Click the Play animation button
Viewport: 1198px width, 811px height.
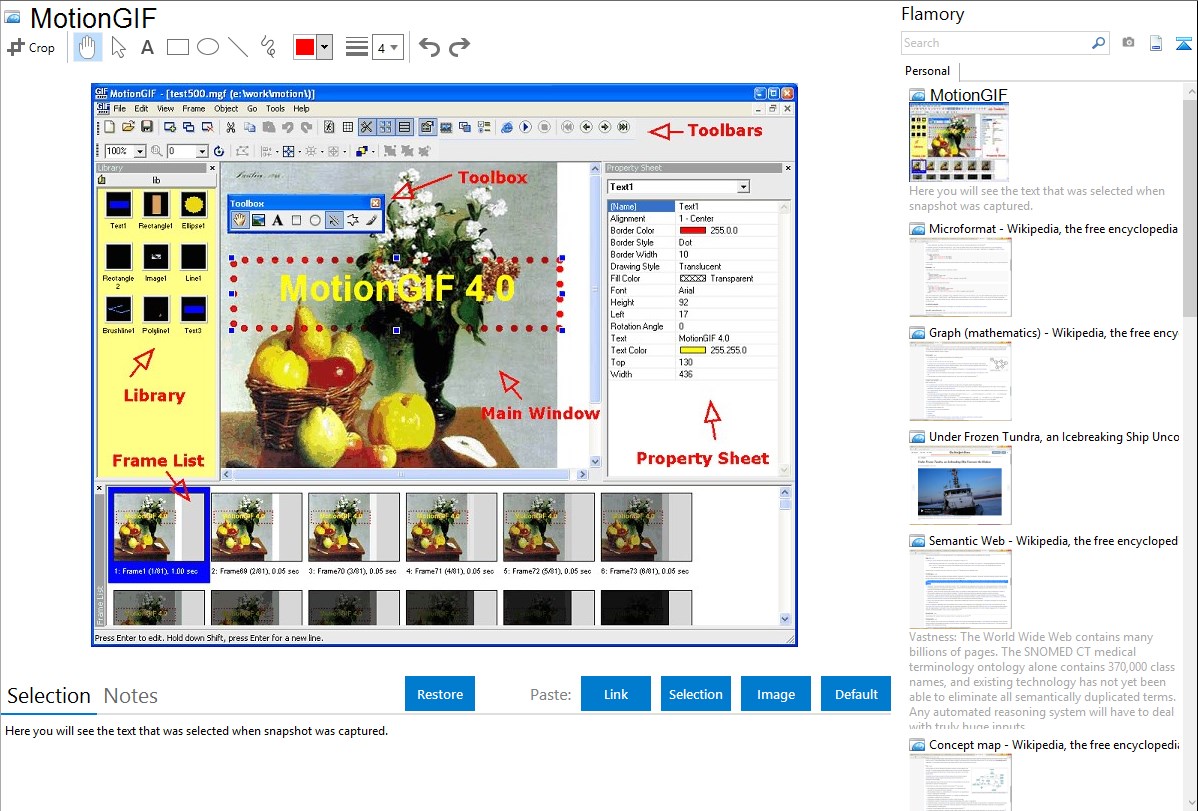pyautogui.click(x=525, y=127)
